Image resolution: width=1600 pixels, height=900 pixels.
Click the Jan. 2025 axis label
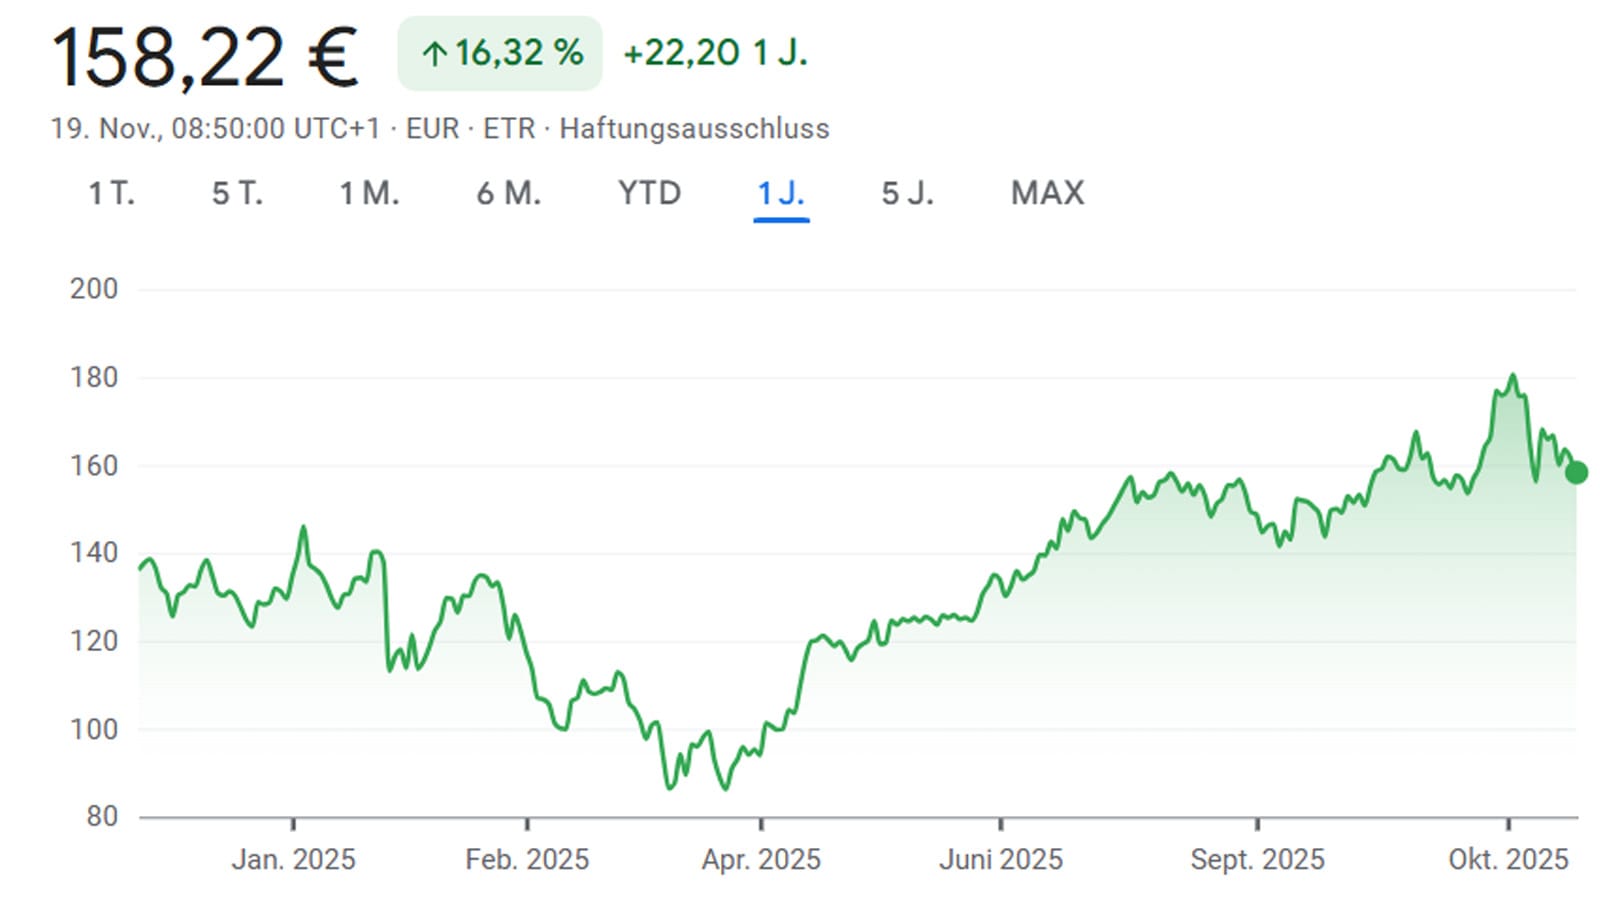pyautogui.click(x=293, y=859)
